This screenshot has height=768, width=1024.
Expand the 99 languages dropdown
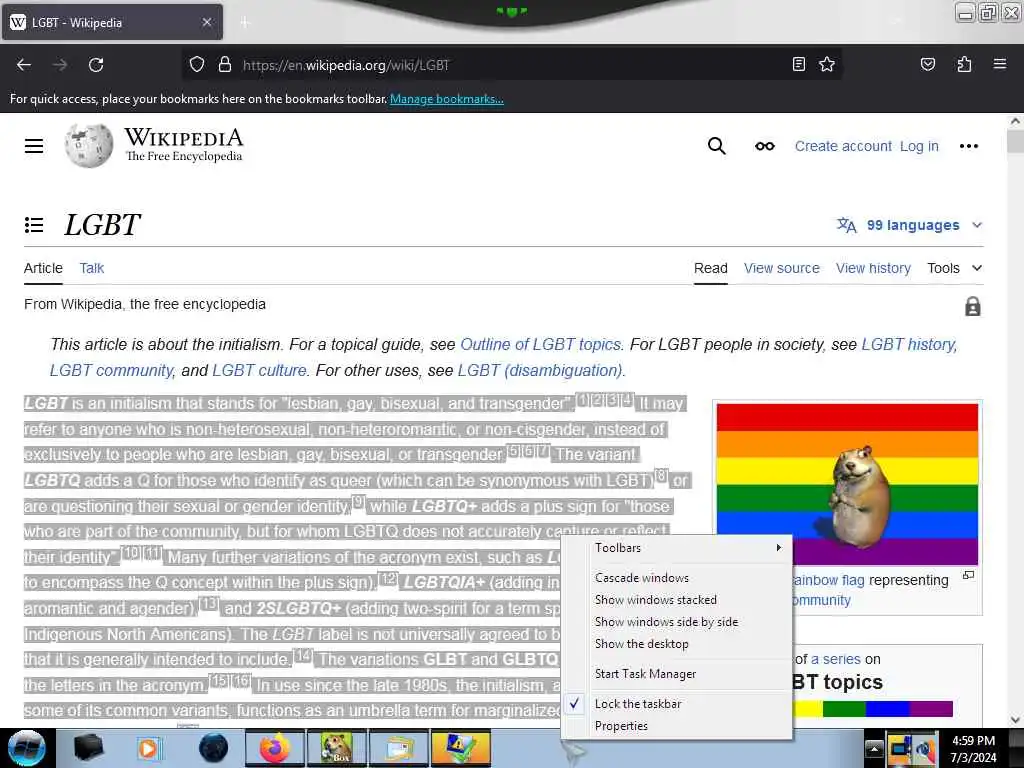coord(910,225)
